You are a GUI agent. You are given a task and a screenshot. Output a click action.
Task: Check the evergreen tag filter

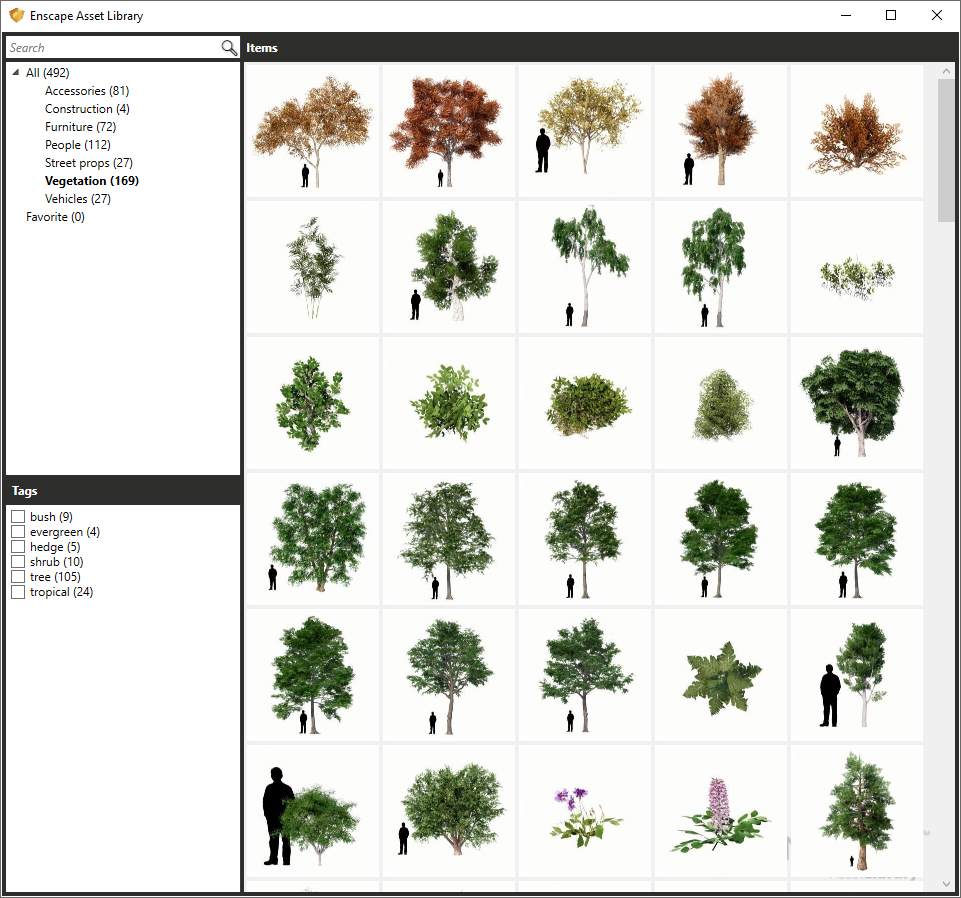18,532
